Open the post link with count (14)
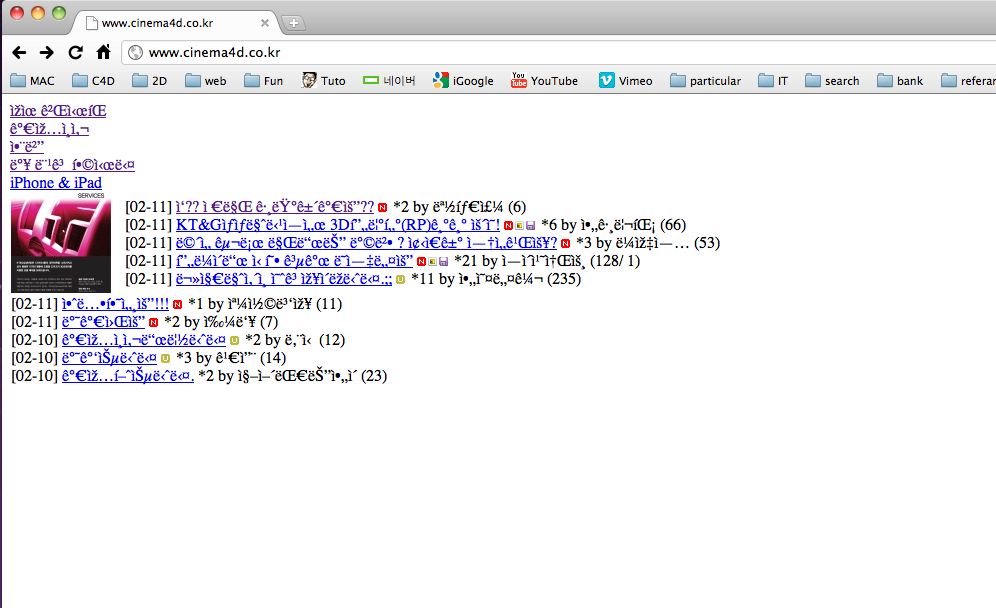 pos(109,358)
